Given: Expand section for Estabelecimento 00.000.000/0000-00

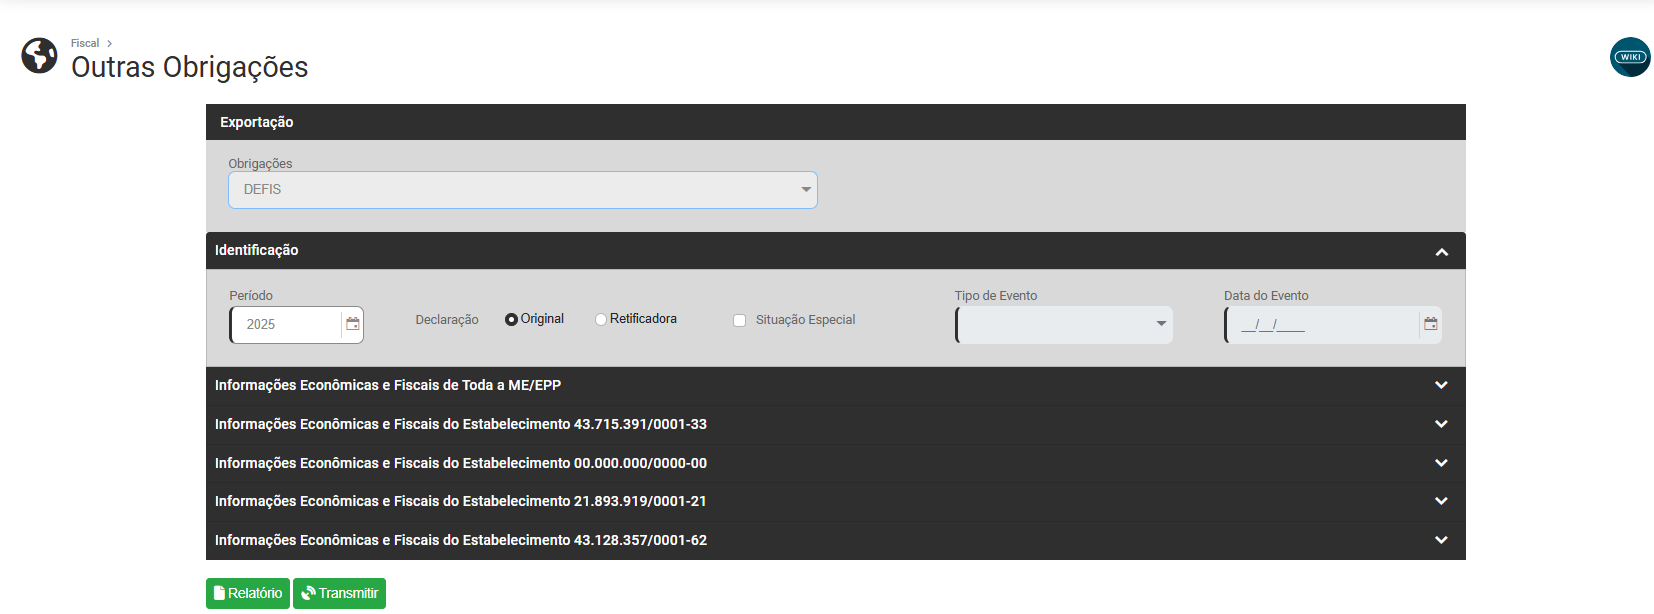Looking at the screenshot, I should click(1440, 464).
